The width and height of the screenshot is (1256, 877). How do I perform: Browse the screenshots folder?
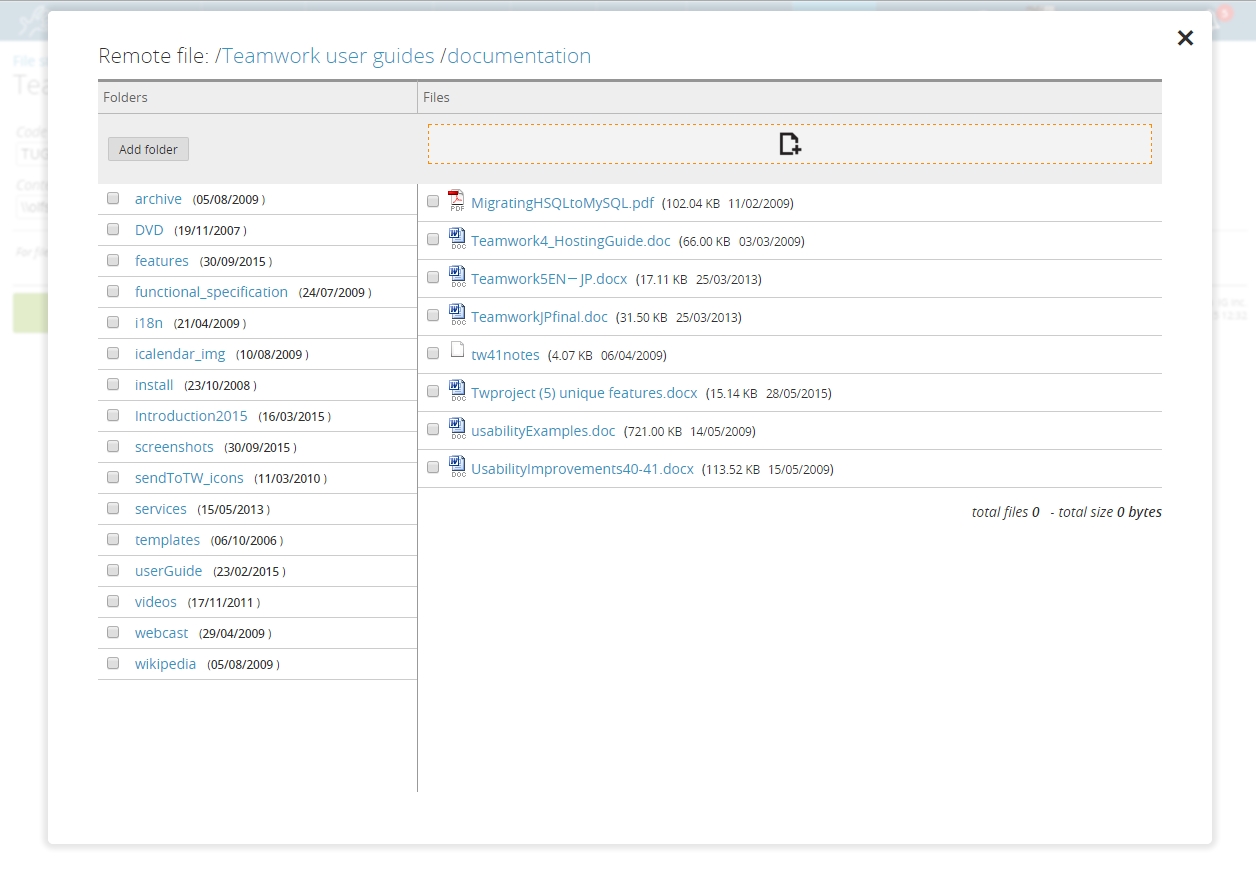[x=174, y=447]
